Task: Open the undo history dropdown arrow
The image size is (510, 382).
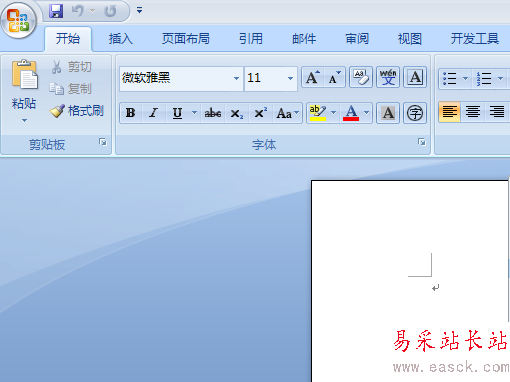Action: click(x=92, y=11)
